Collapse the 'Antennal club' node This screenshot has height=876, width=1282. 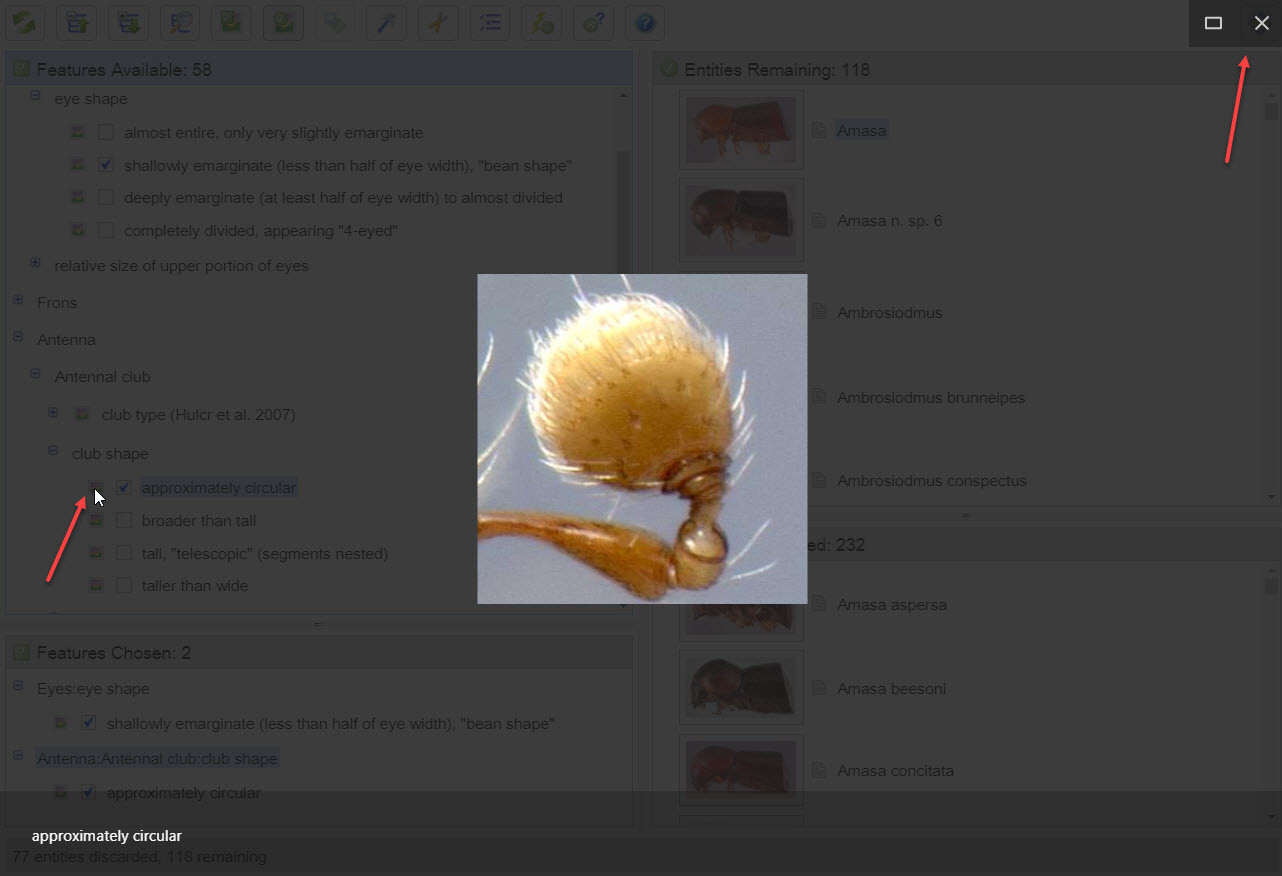35,375
